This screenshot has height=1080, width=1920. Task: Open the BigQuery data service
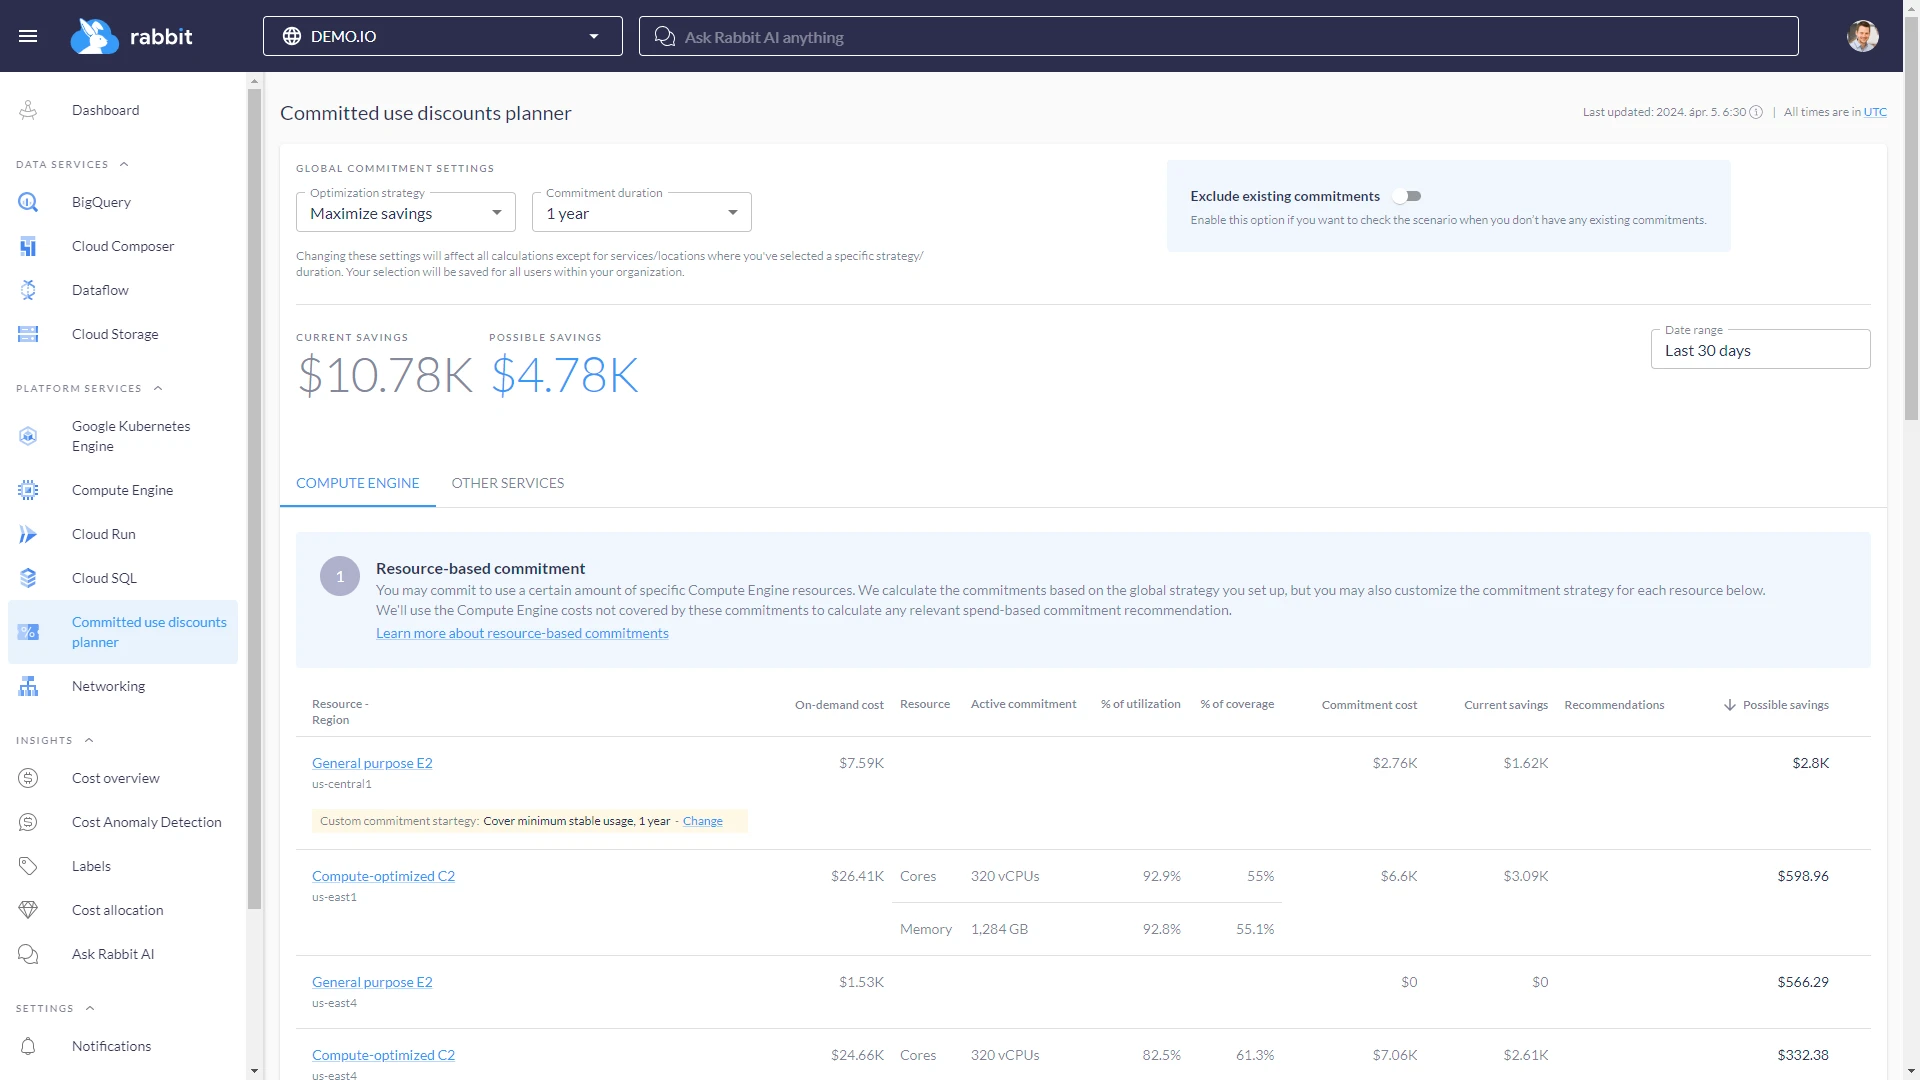point(100,202)
